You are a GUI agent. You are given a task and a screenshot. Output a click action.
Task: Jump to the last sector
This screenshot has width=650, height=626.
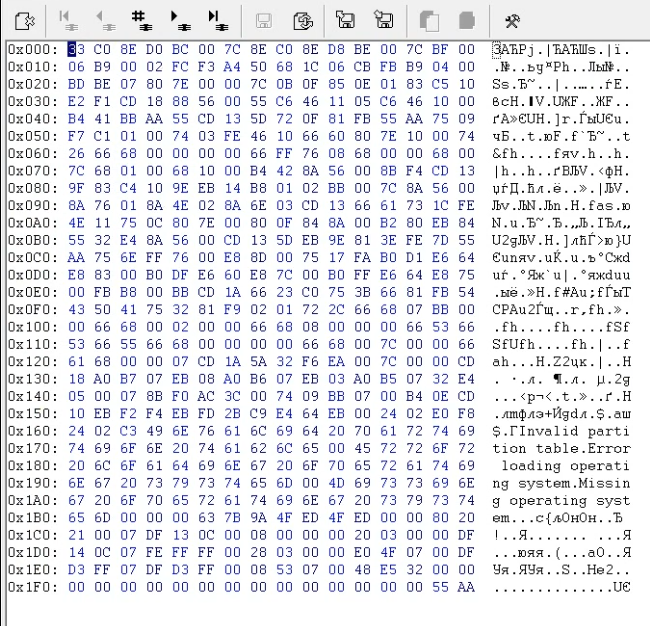216,19
